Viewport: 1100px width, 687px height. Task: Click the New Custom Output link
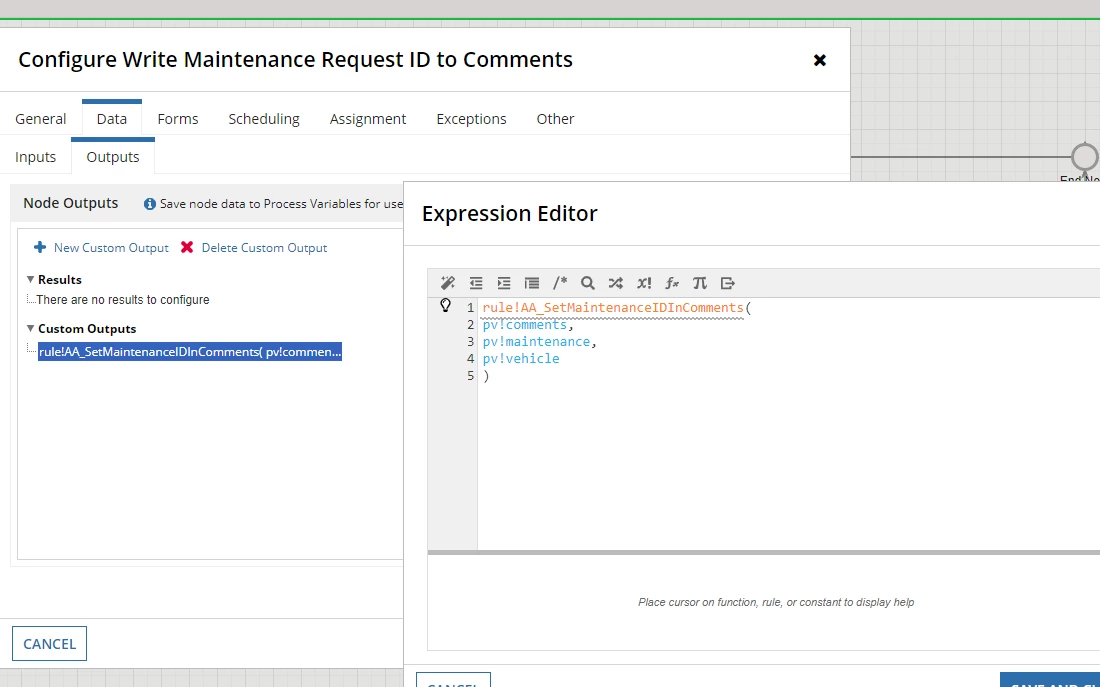point(111,248)
